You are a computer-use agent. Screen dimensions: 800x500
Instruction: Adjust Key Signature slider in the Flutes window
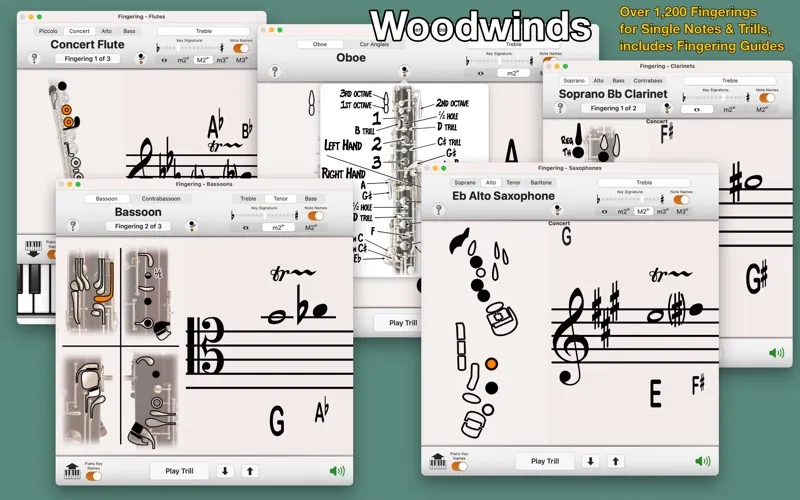pos(190,48)
